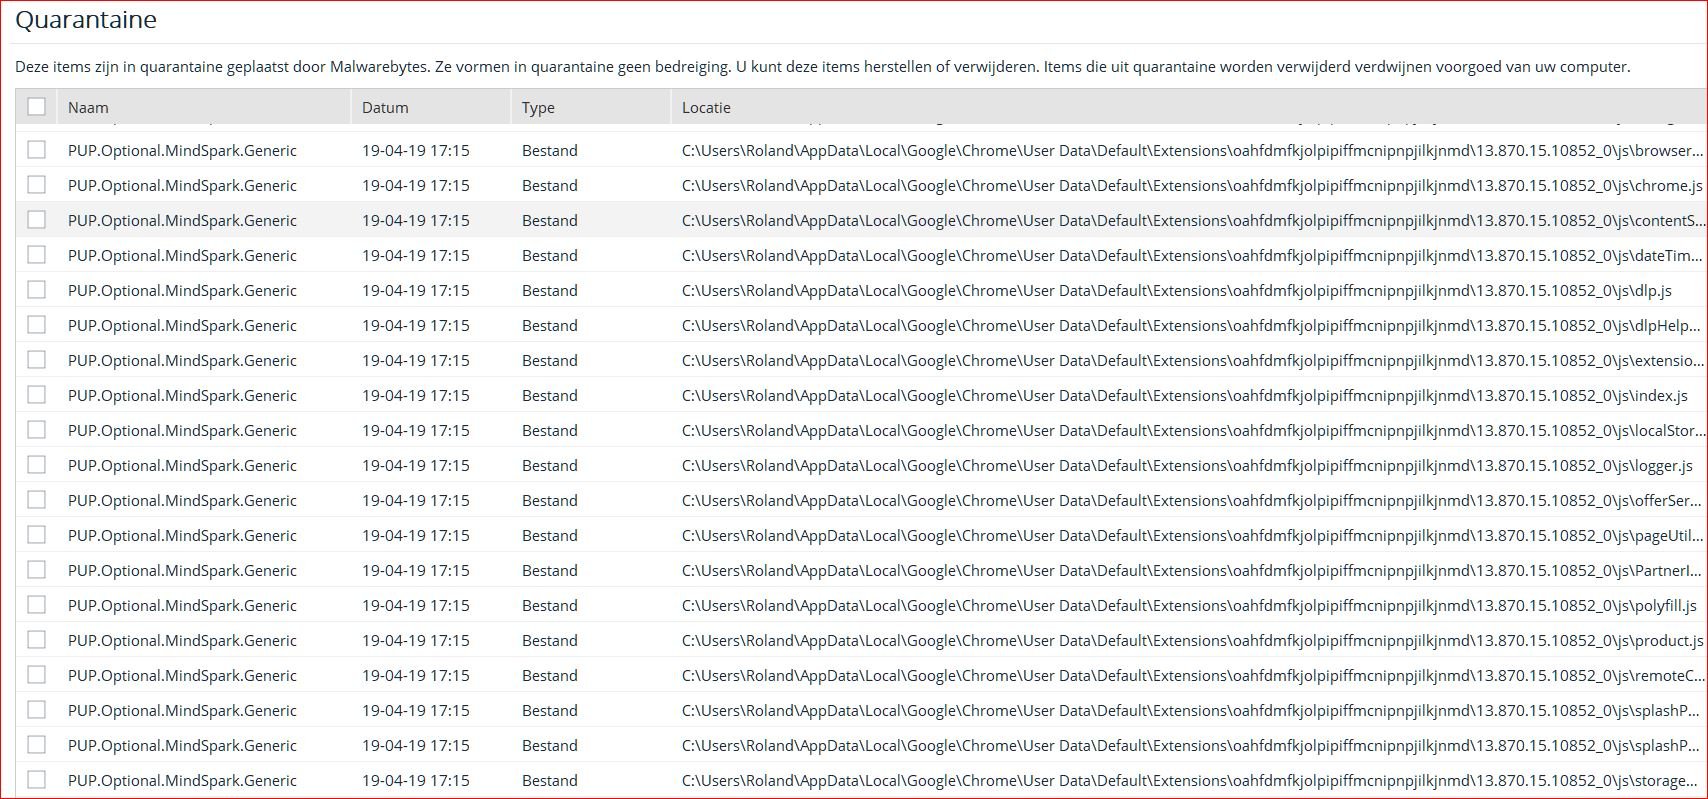The height and width of the screenshot is (799, 1708).
Task: Click the path ending in polyfill.js
Action: click(x=1189, y=605)
